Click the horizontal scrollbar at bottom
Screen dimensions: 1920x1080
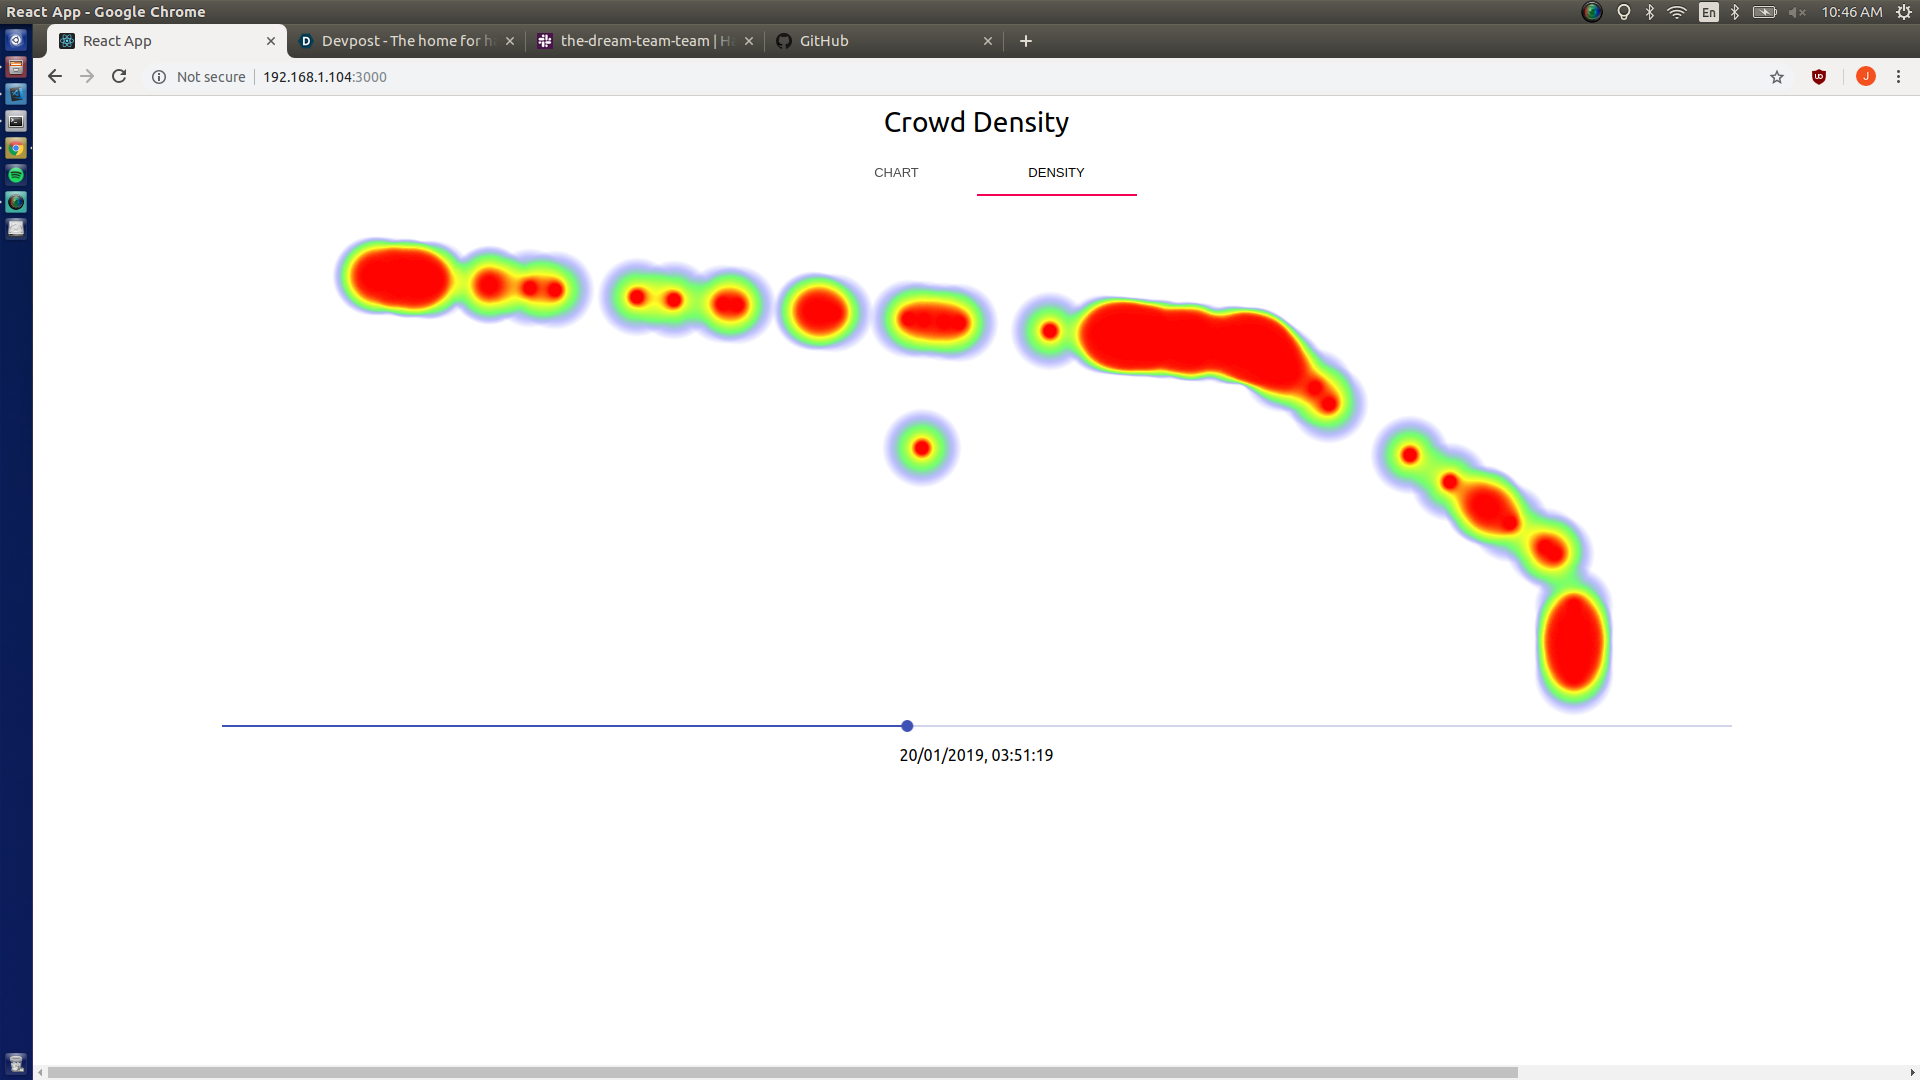point(780,1072)
